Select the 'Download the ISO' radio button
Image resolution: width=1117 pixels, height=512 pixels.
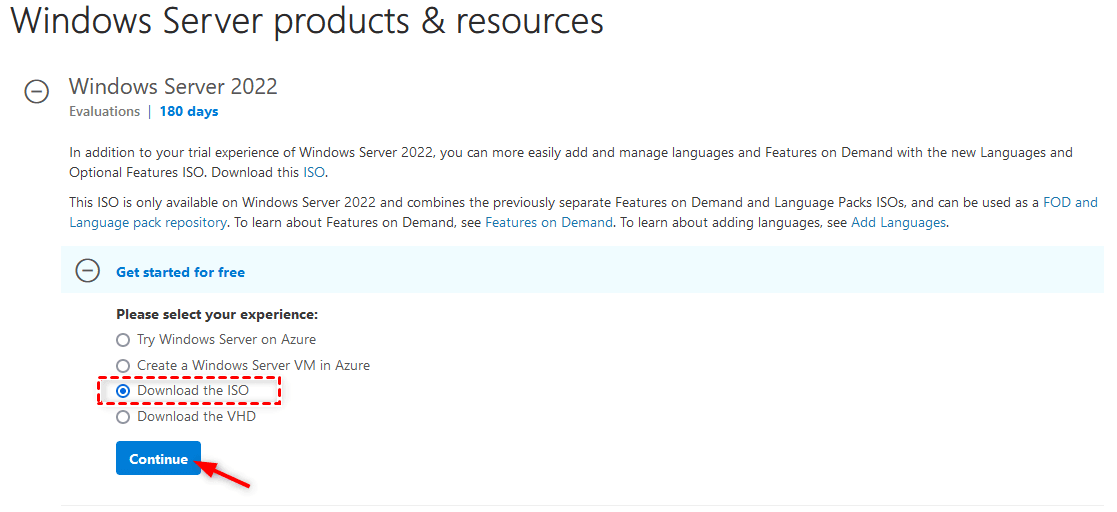[x=123, y=391]
